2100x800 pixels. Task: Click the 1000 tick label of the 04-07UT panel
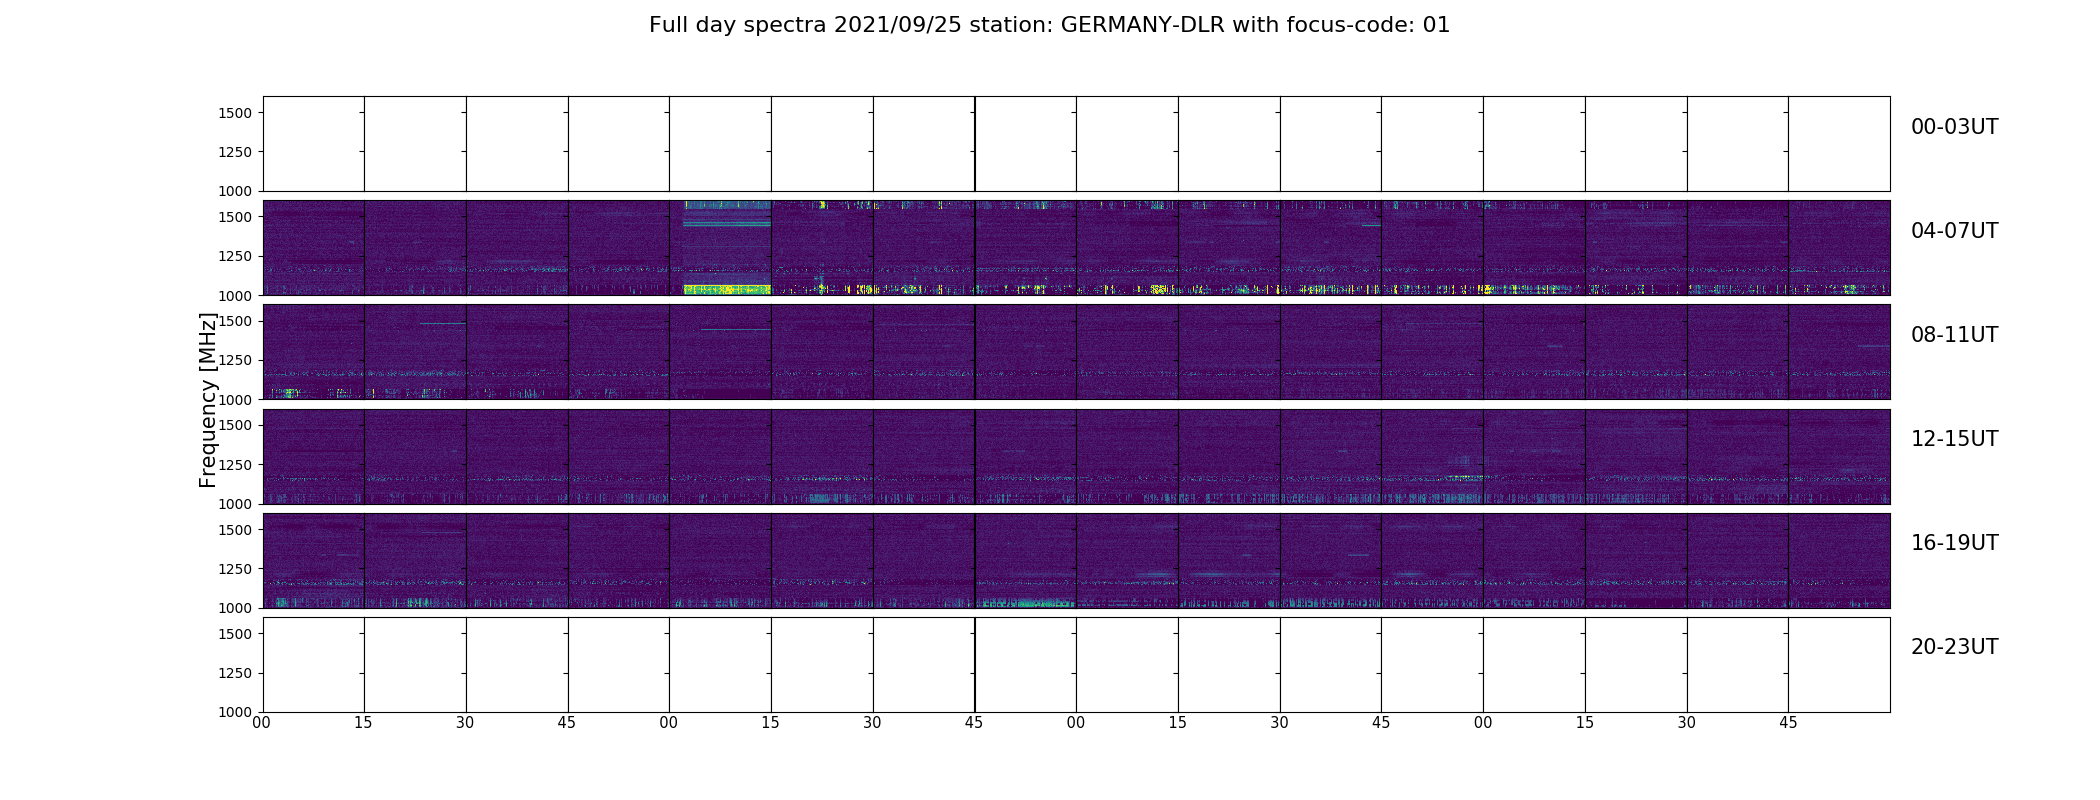(235, 295)
